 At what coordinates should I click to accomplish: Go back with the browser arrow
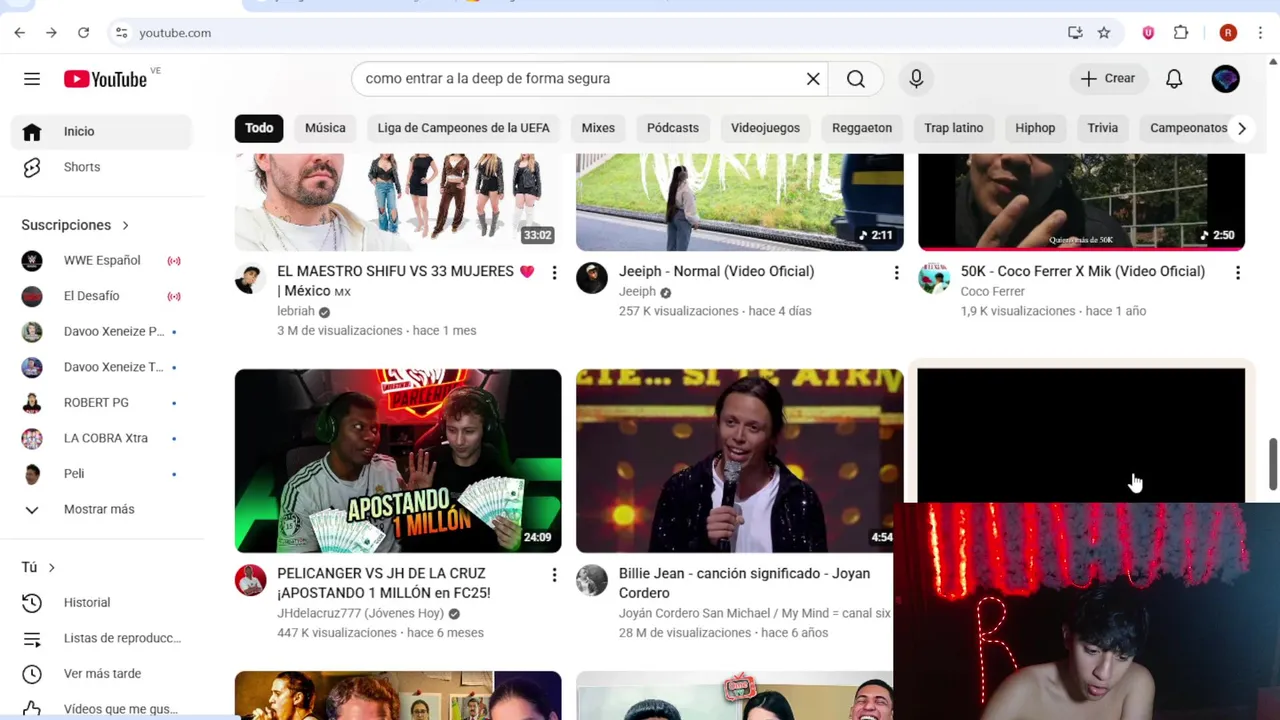click(x=20, y=33)
